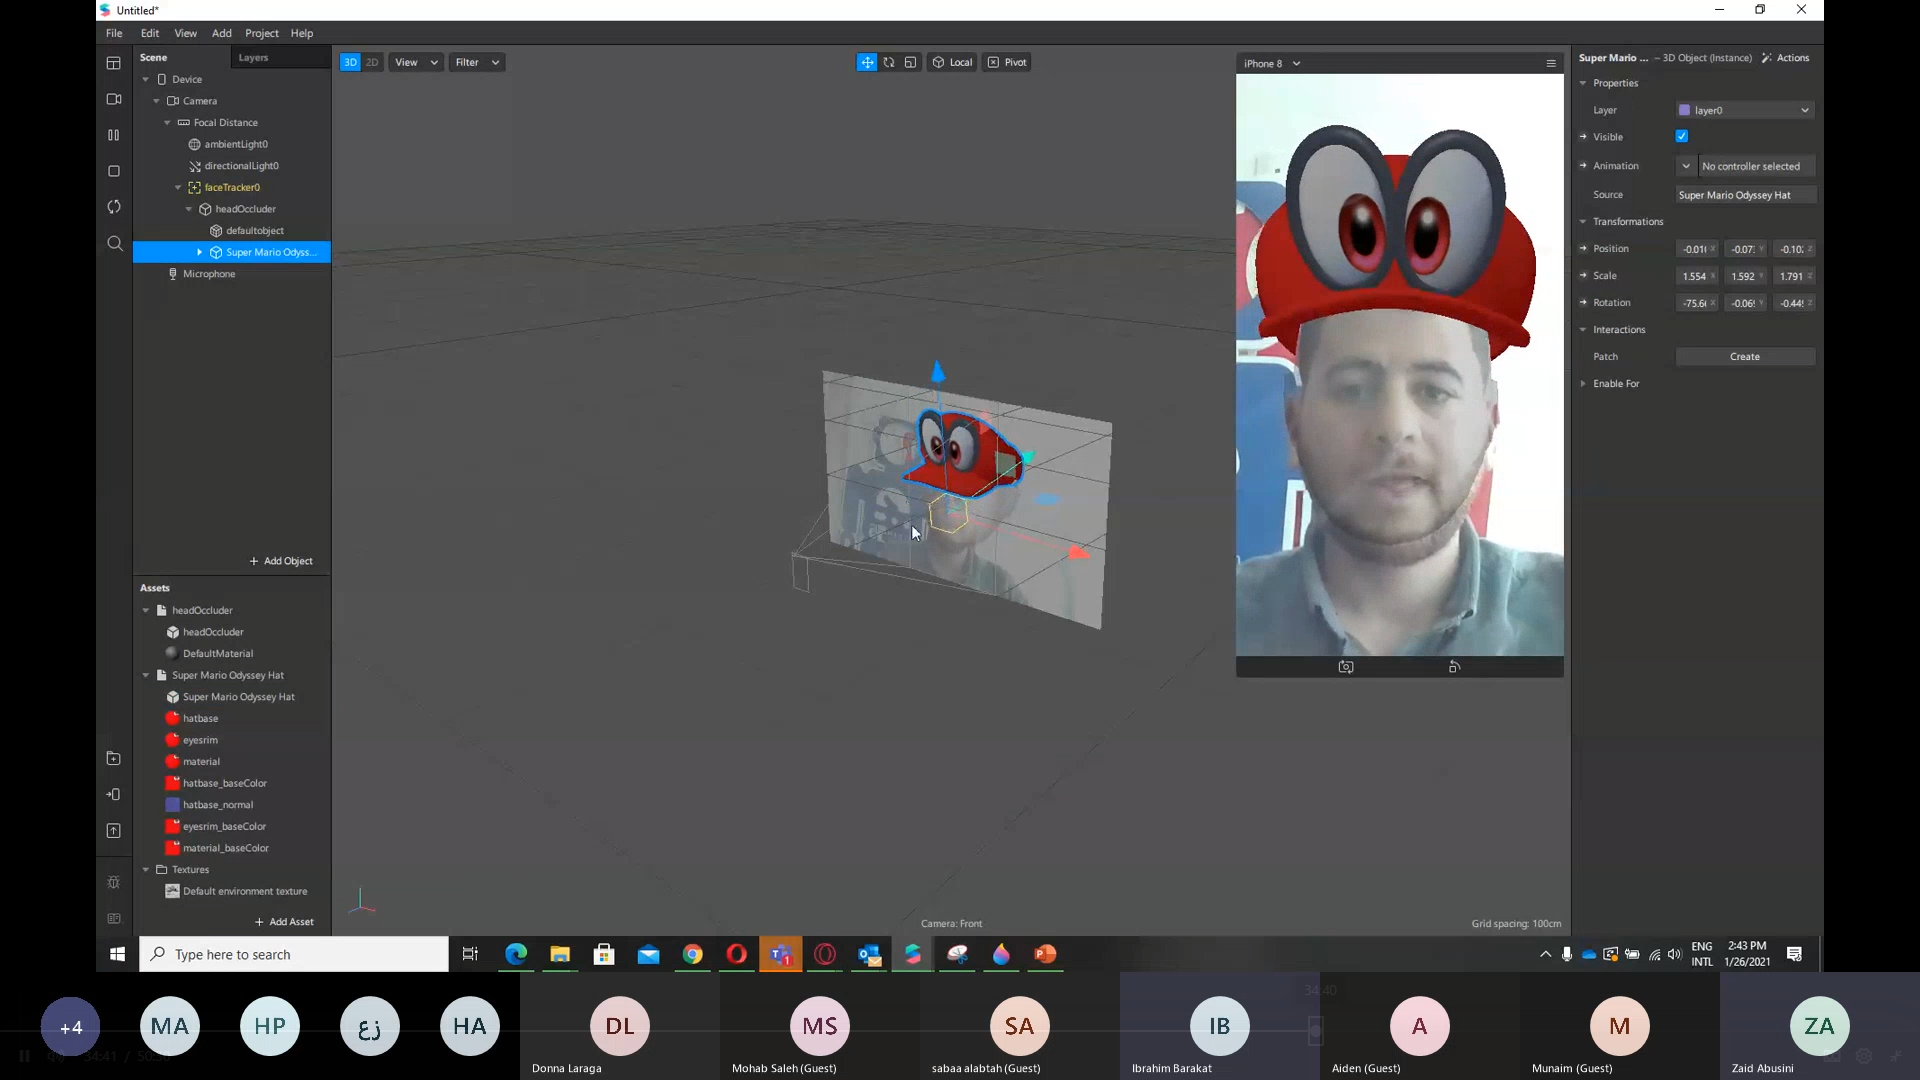The width and height of the screenshot is (1920, 1080).
Task: Open Google Chrome from the taskbar
Action: [x=692, y=955]
